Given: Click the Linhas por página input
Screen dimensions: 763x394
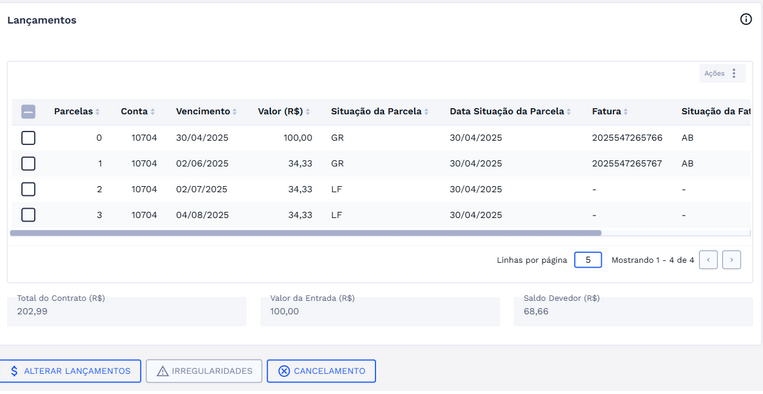Looking at the screenshot, I should tap(588, 260).
